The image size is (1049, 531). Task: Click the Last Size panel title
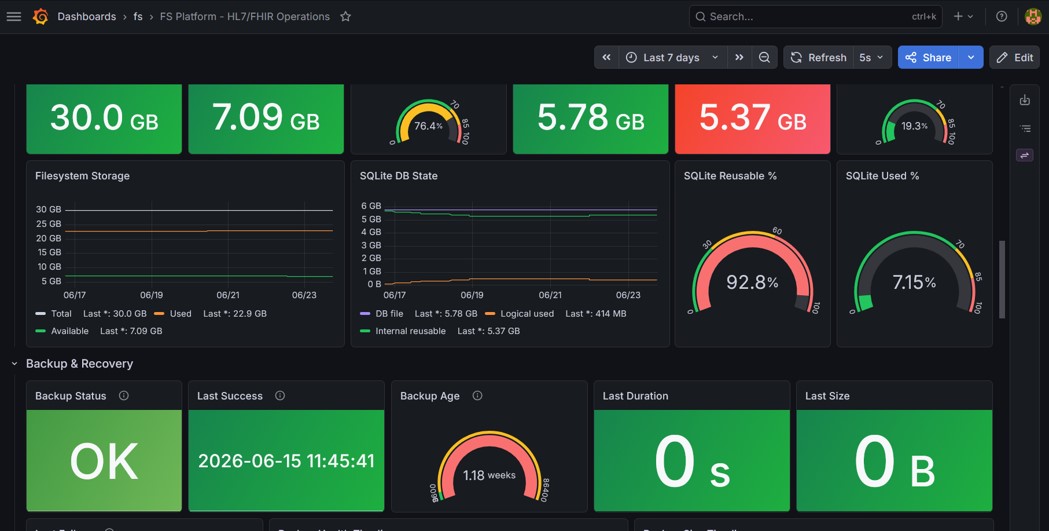point(827,396)
